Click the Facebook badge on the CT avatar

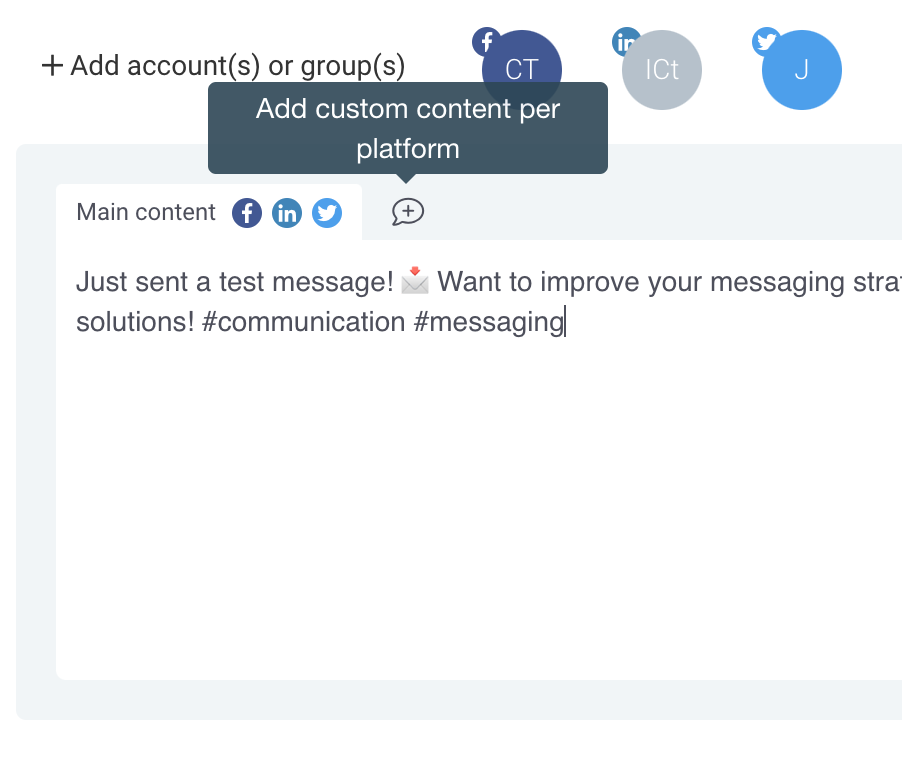pyautogui.click(x=486, y=41)
